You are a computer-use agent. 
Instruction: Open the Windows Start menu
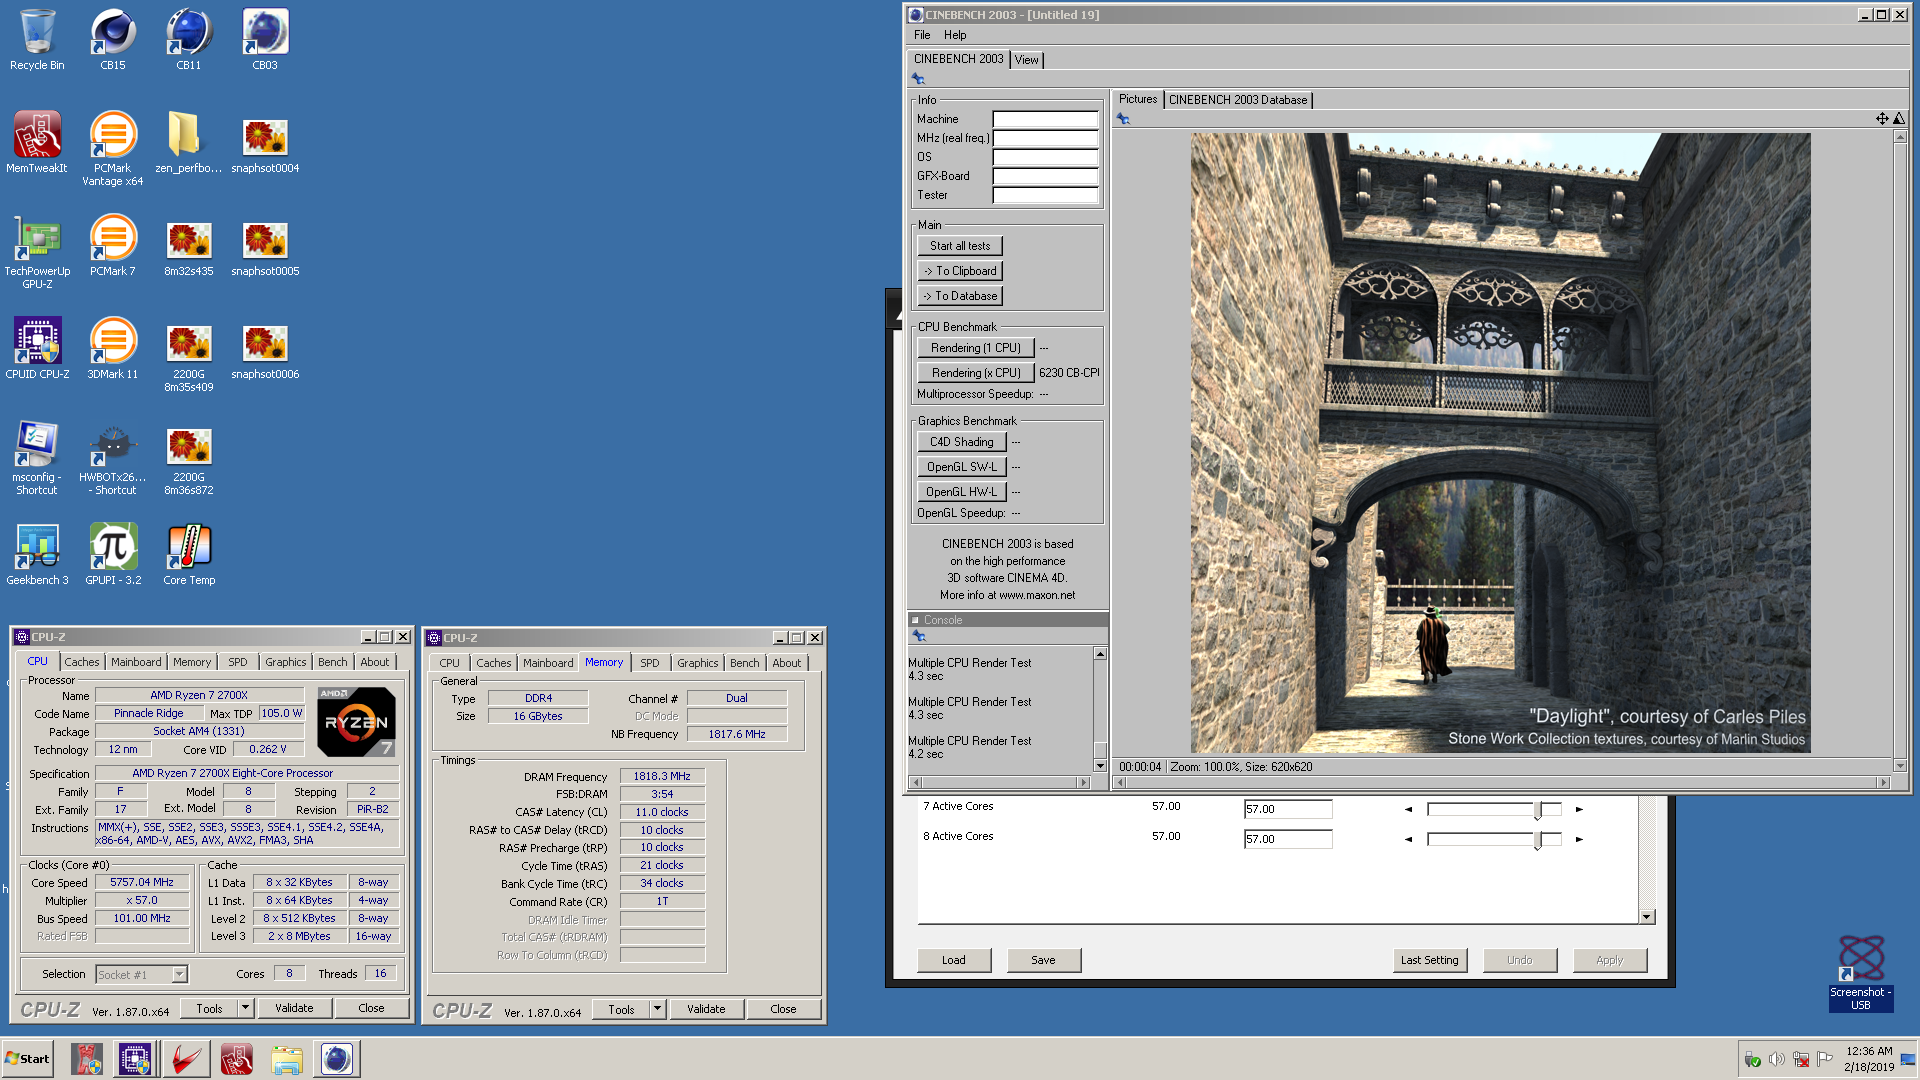[28, 1059]
